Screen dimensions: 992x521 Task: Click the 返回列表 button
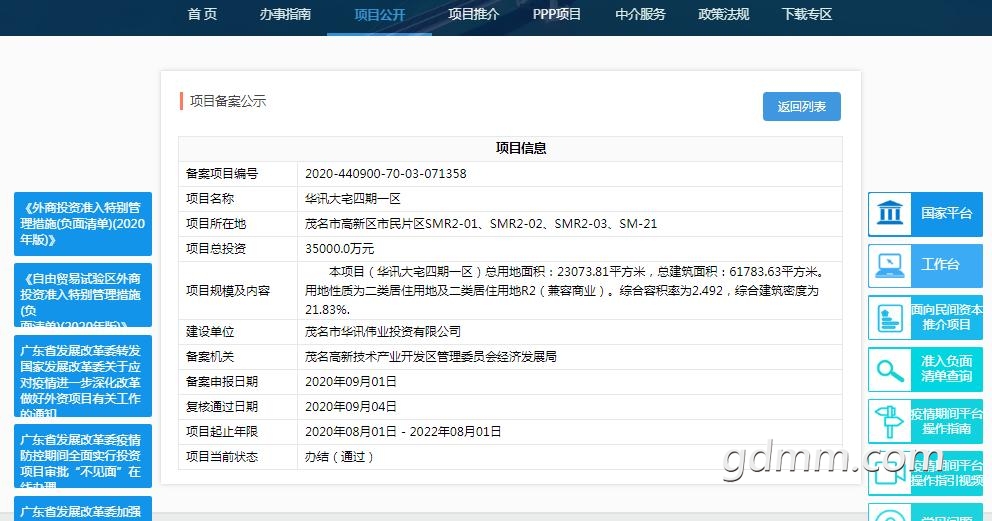click(x=802, y=106)
